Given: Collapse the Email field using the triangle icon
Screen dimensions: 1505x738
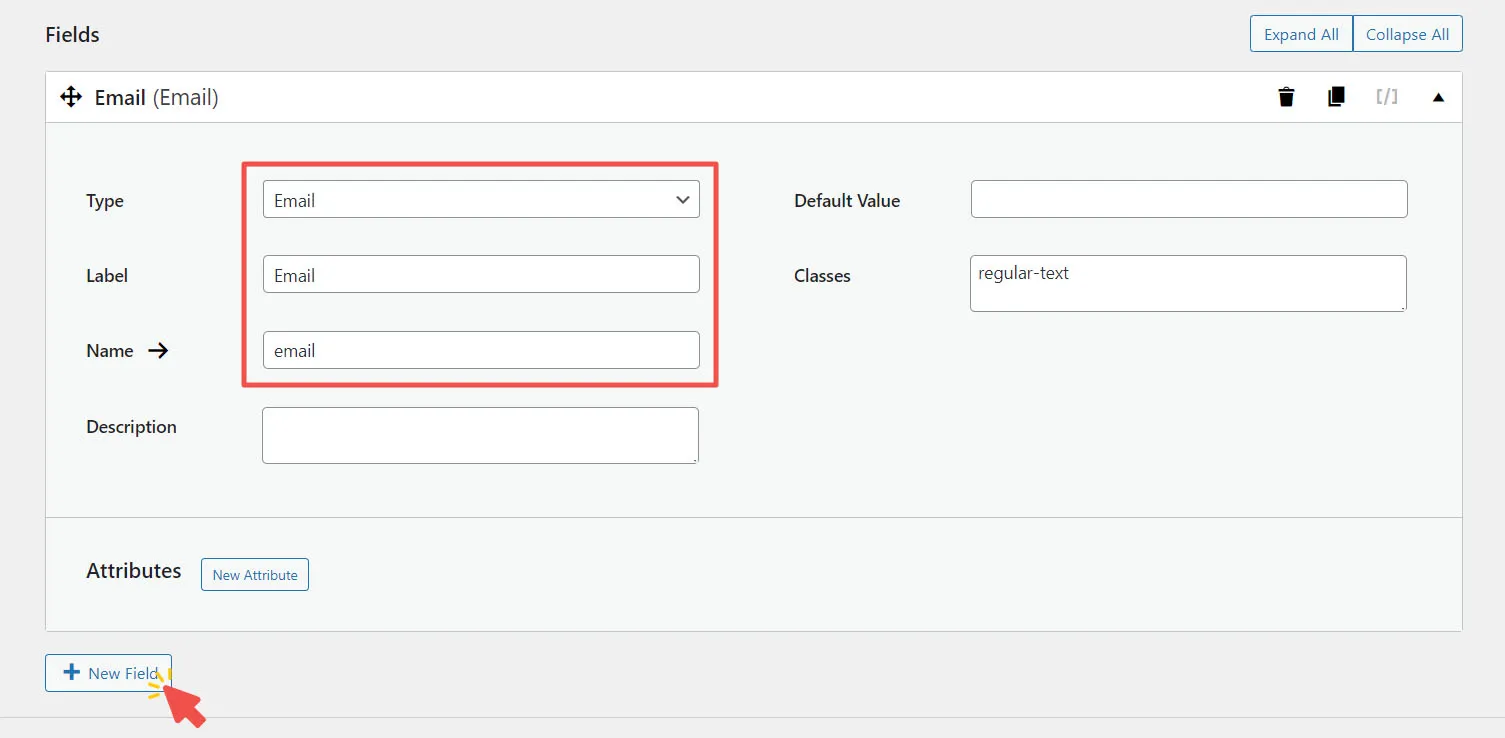Looking at the screenshot, I should tap(1438, 96).
